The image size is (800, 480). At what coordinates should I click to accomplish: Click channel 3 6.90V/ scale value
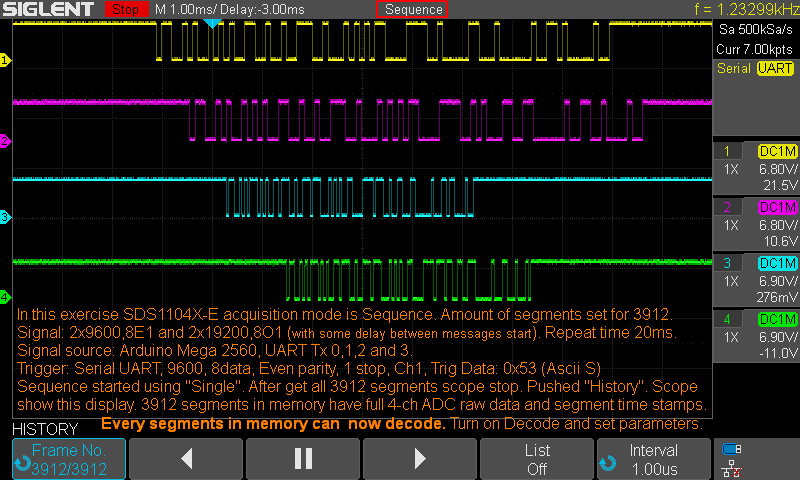click(x=778, y=281)
